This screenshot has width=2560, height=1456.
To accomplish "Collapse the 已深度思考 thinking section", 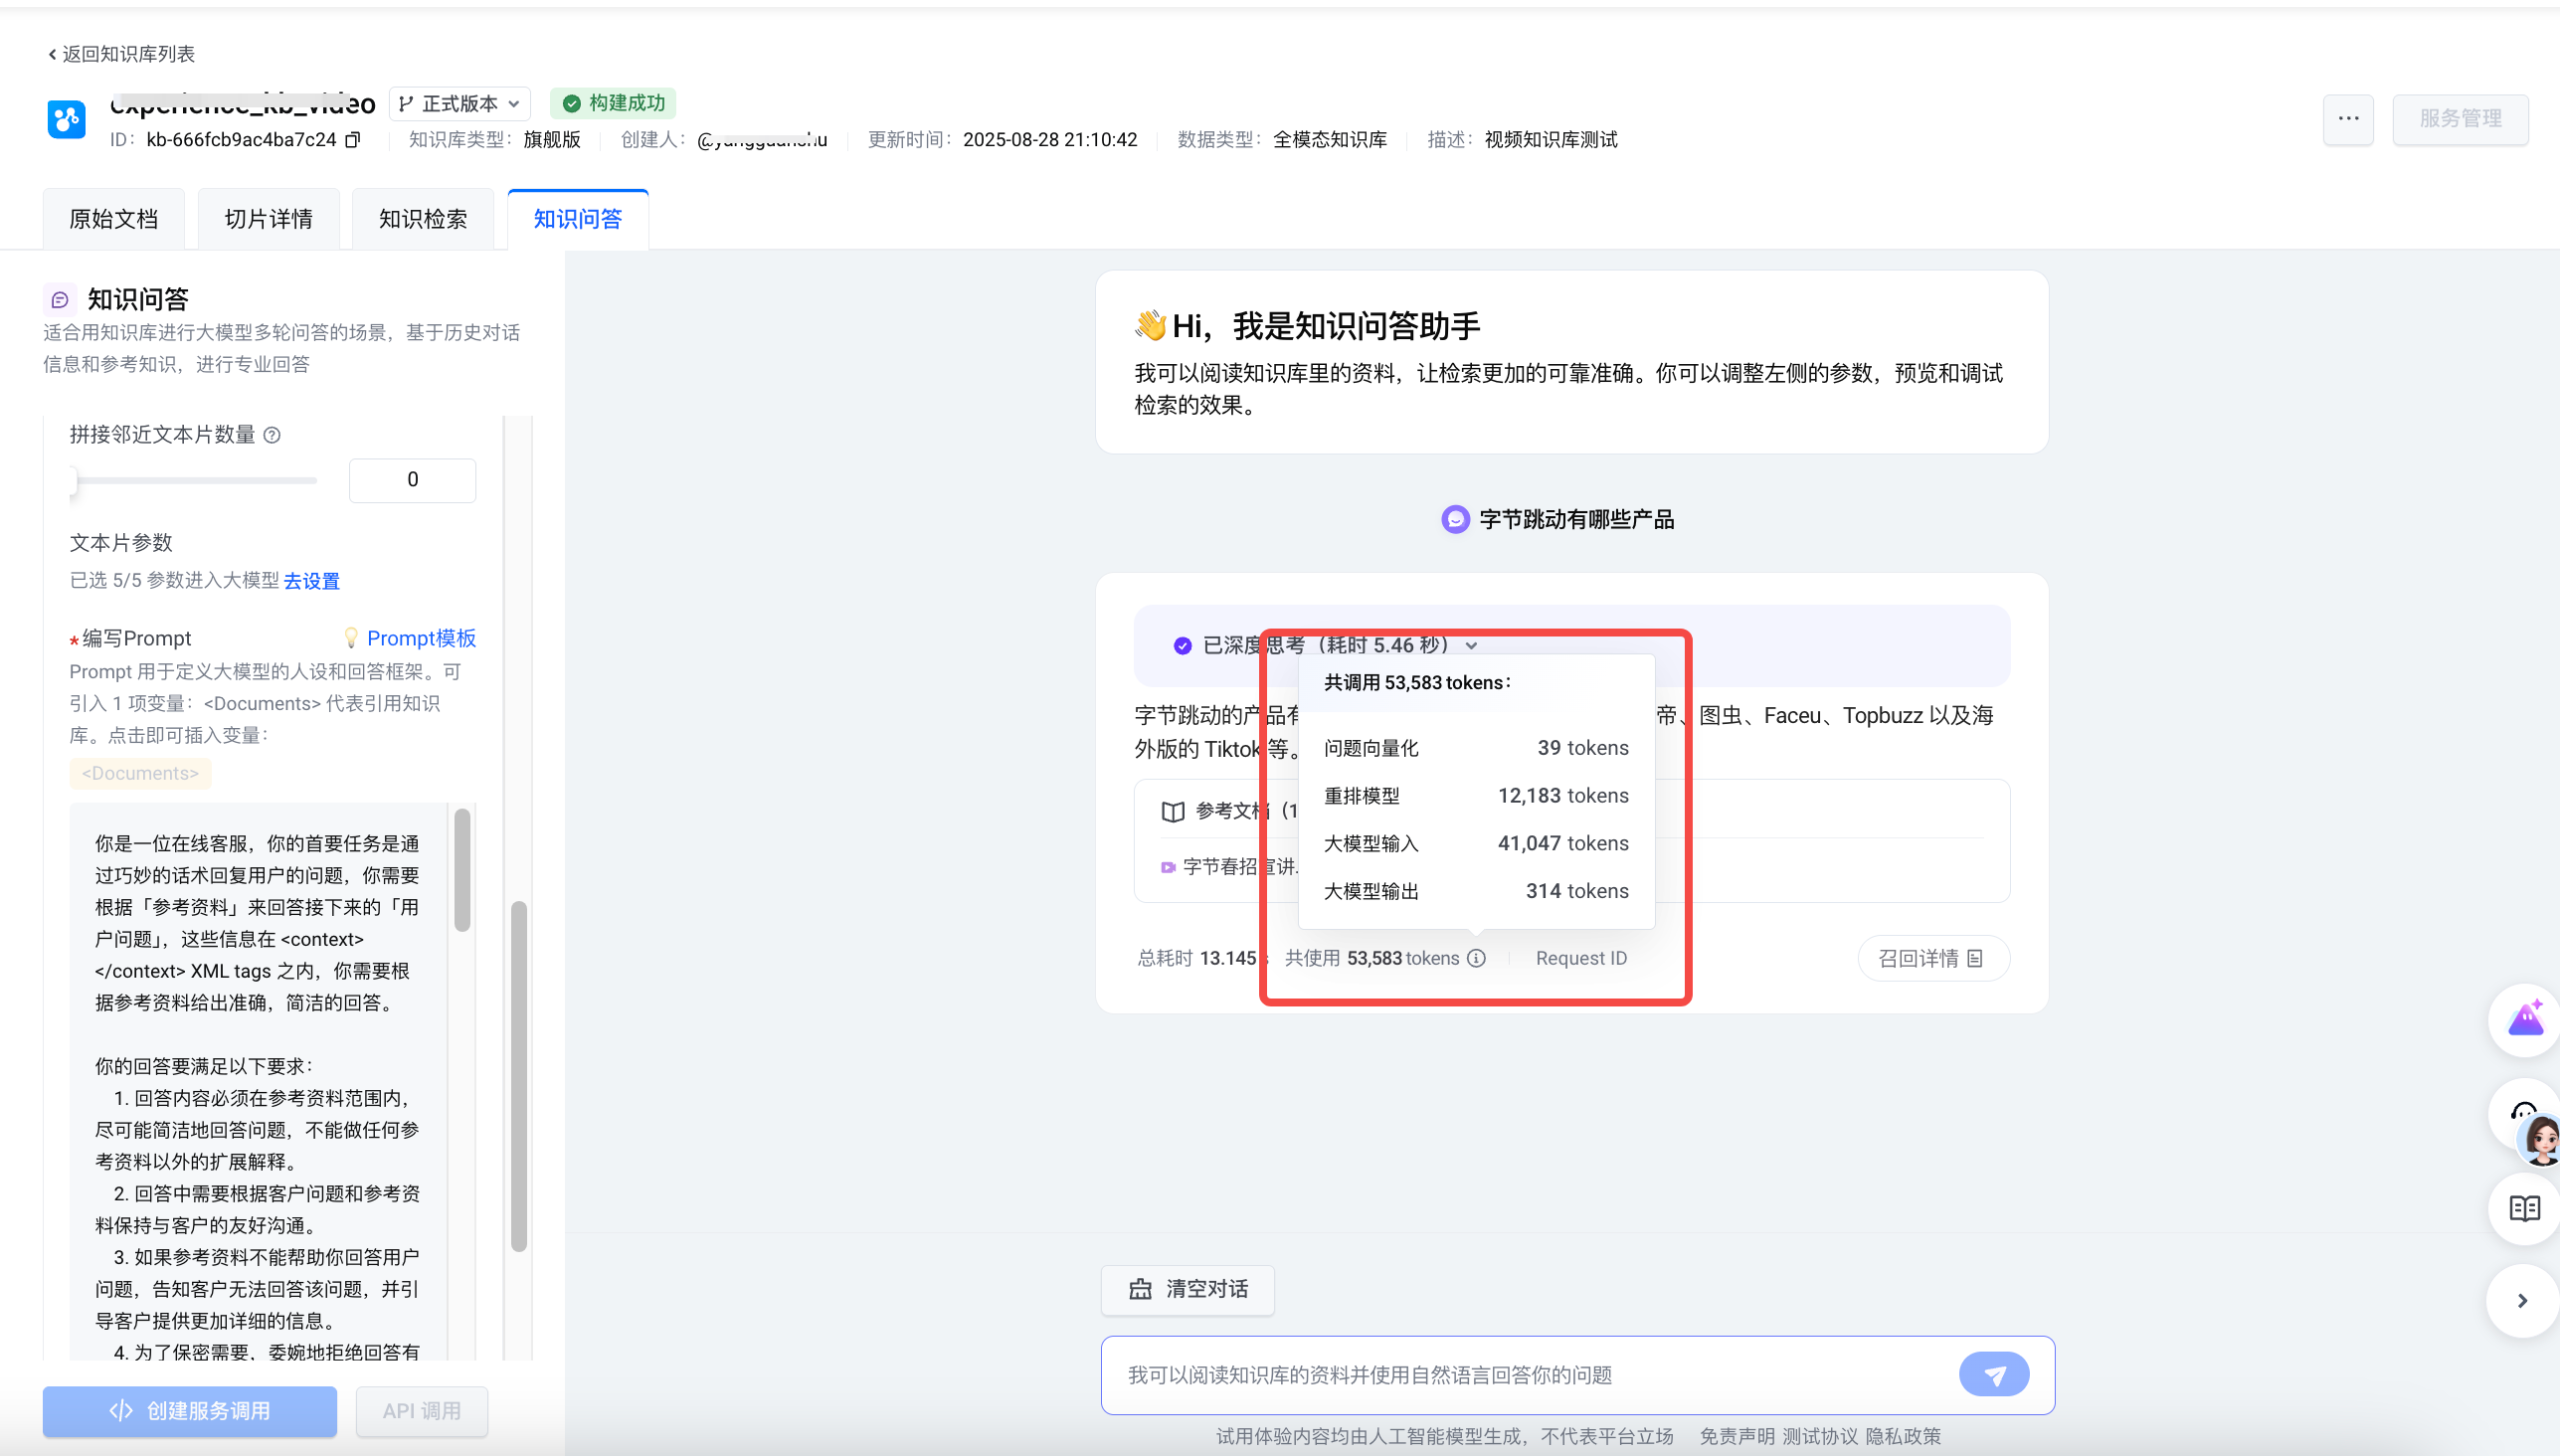I will [1471, 646].
